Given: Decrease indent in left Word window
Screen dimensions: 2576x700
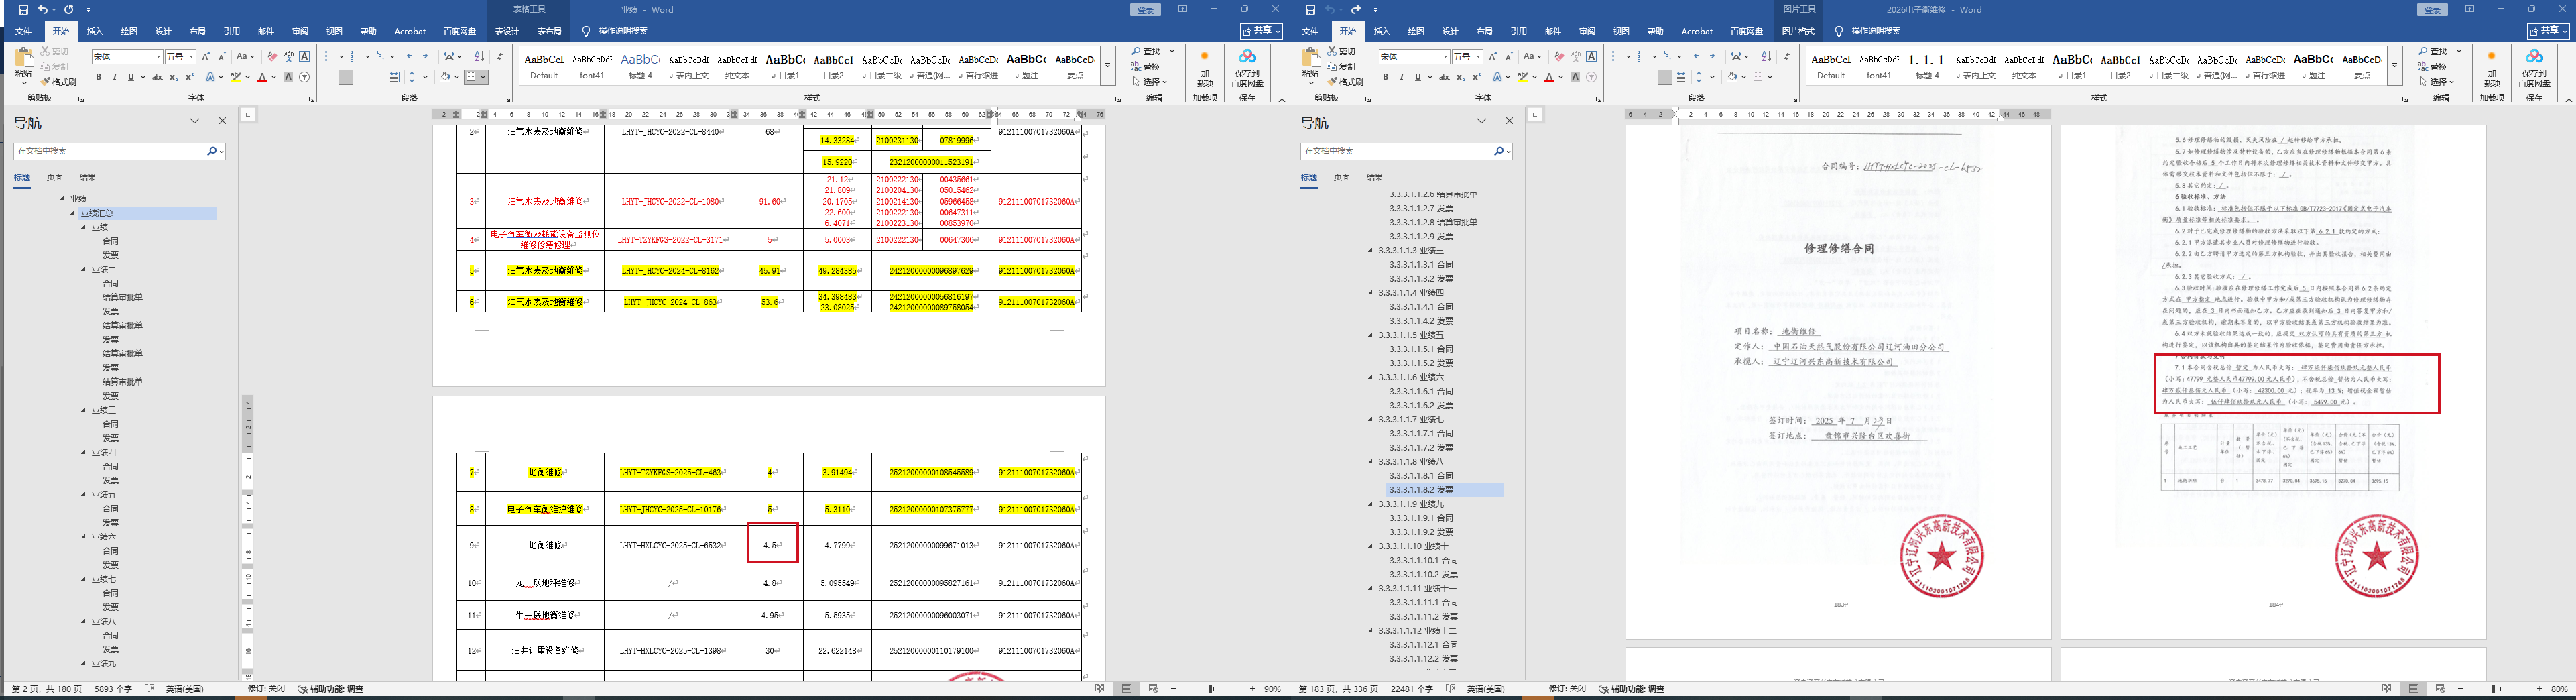Looking at the screenshot, I should (412, 57).
